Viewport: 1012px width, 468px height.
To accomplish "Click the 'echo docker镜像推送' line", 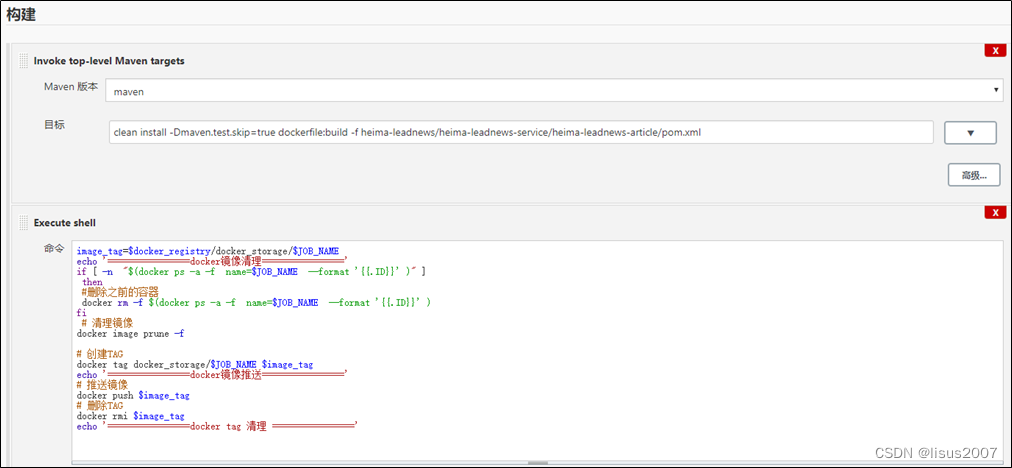I will (212, 374).
